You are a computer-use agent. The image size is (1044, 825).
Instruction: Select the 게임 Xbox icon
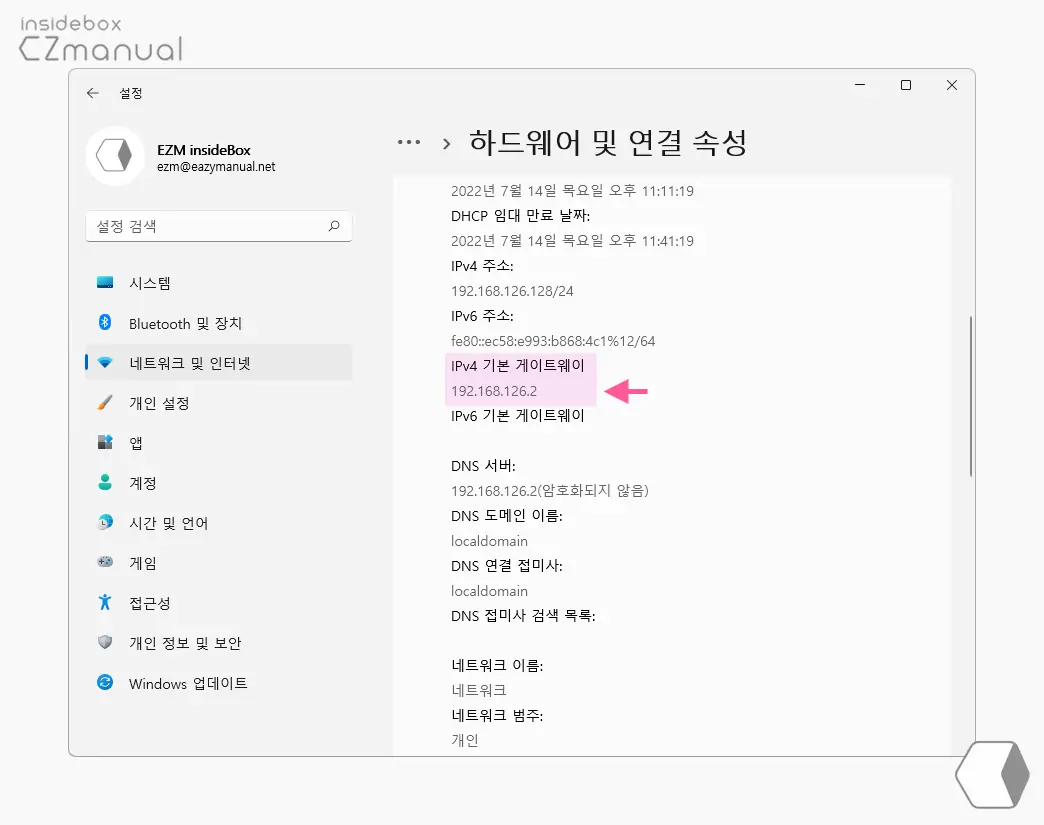pos(105,563)
